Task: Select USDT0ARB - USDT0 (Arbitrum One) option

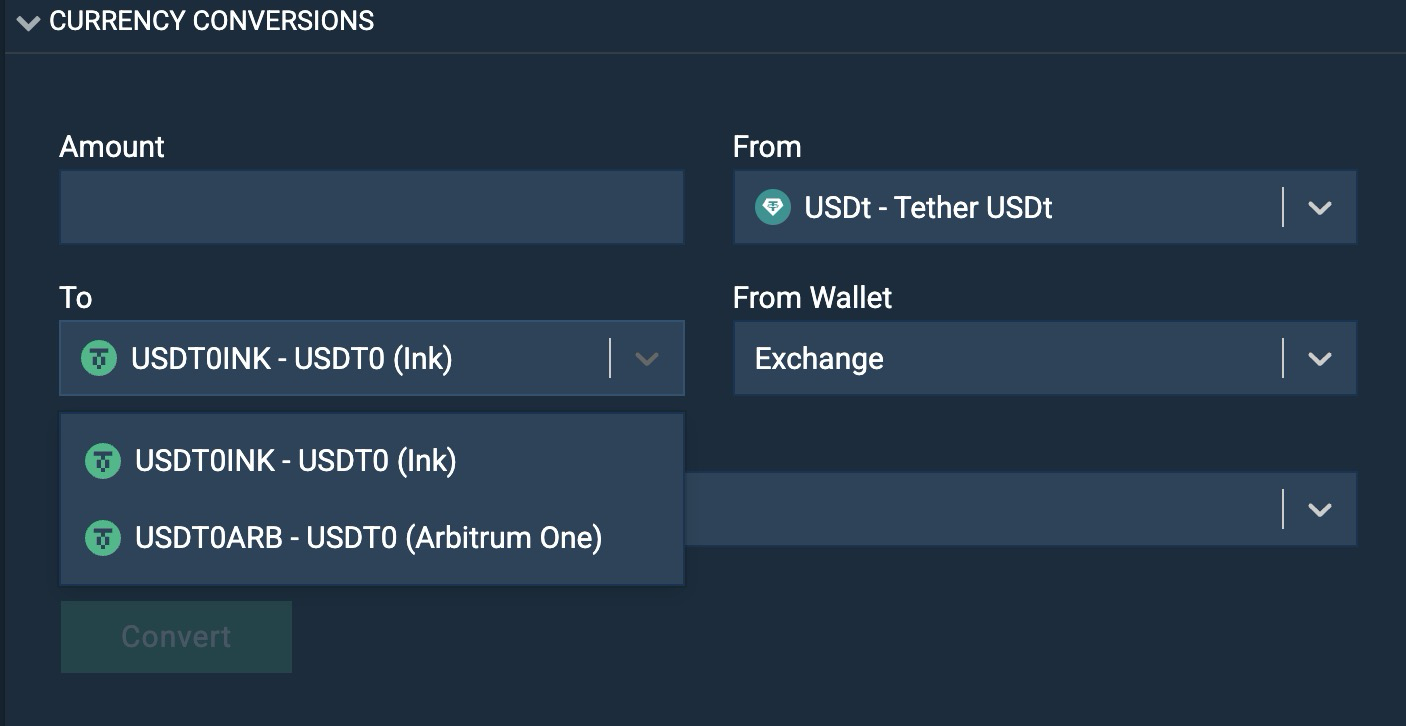Action: [372, 538]
